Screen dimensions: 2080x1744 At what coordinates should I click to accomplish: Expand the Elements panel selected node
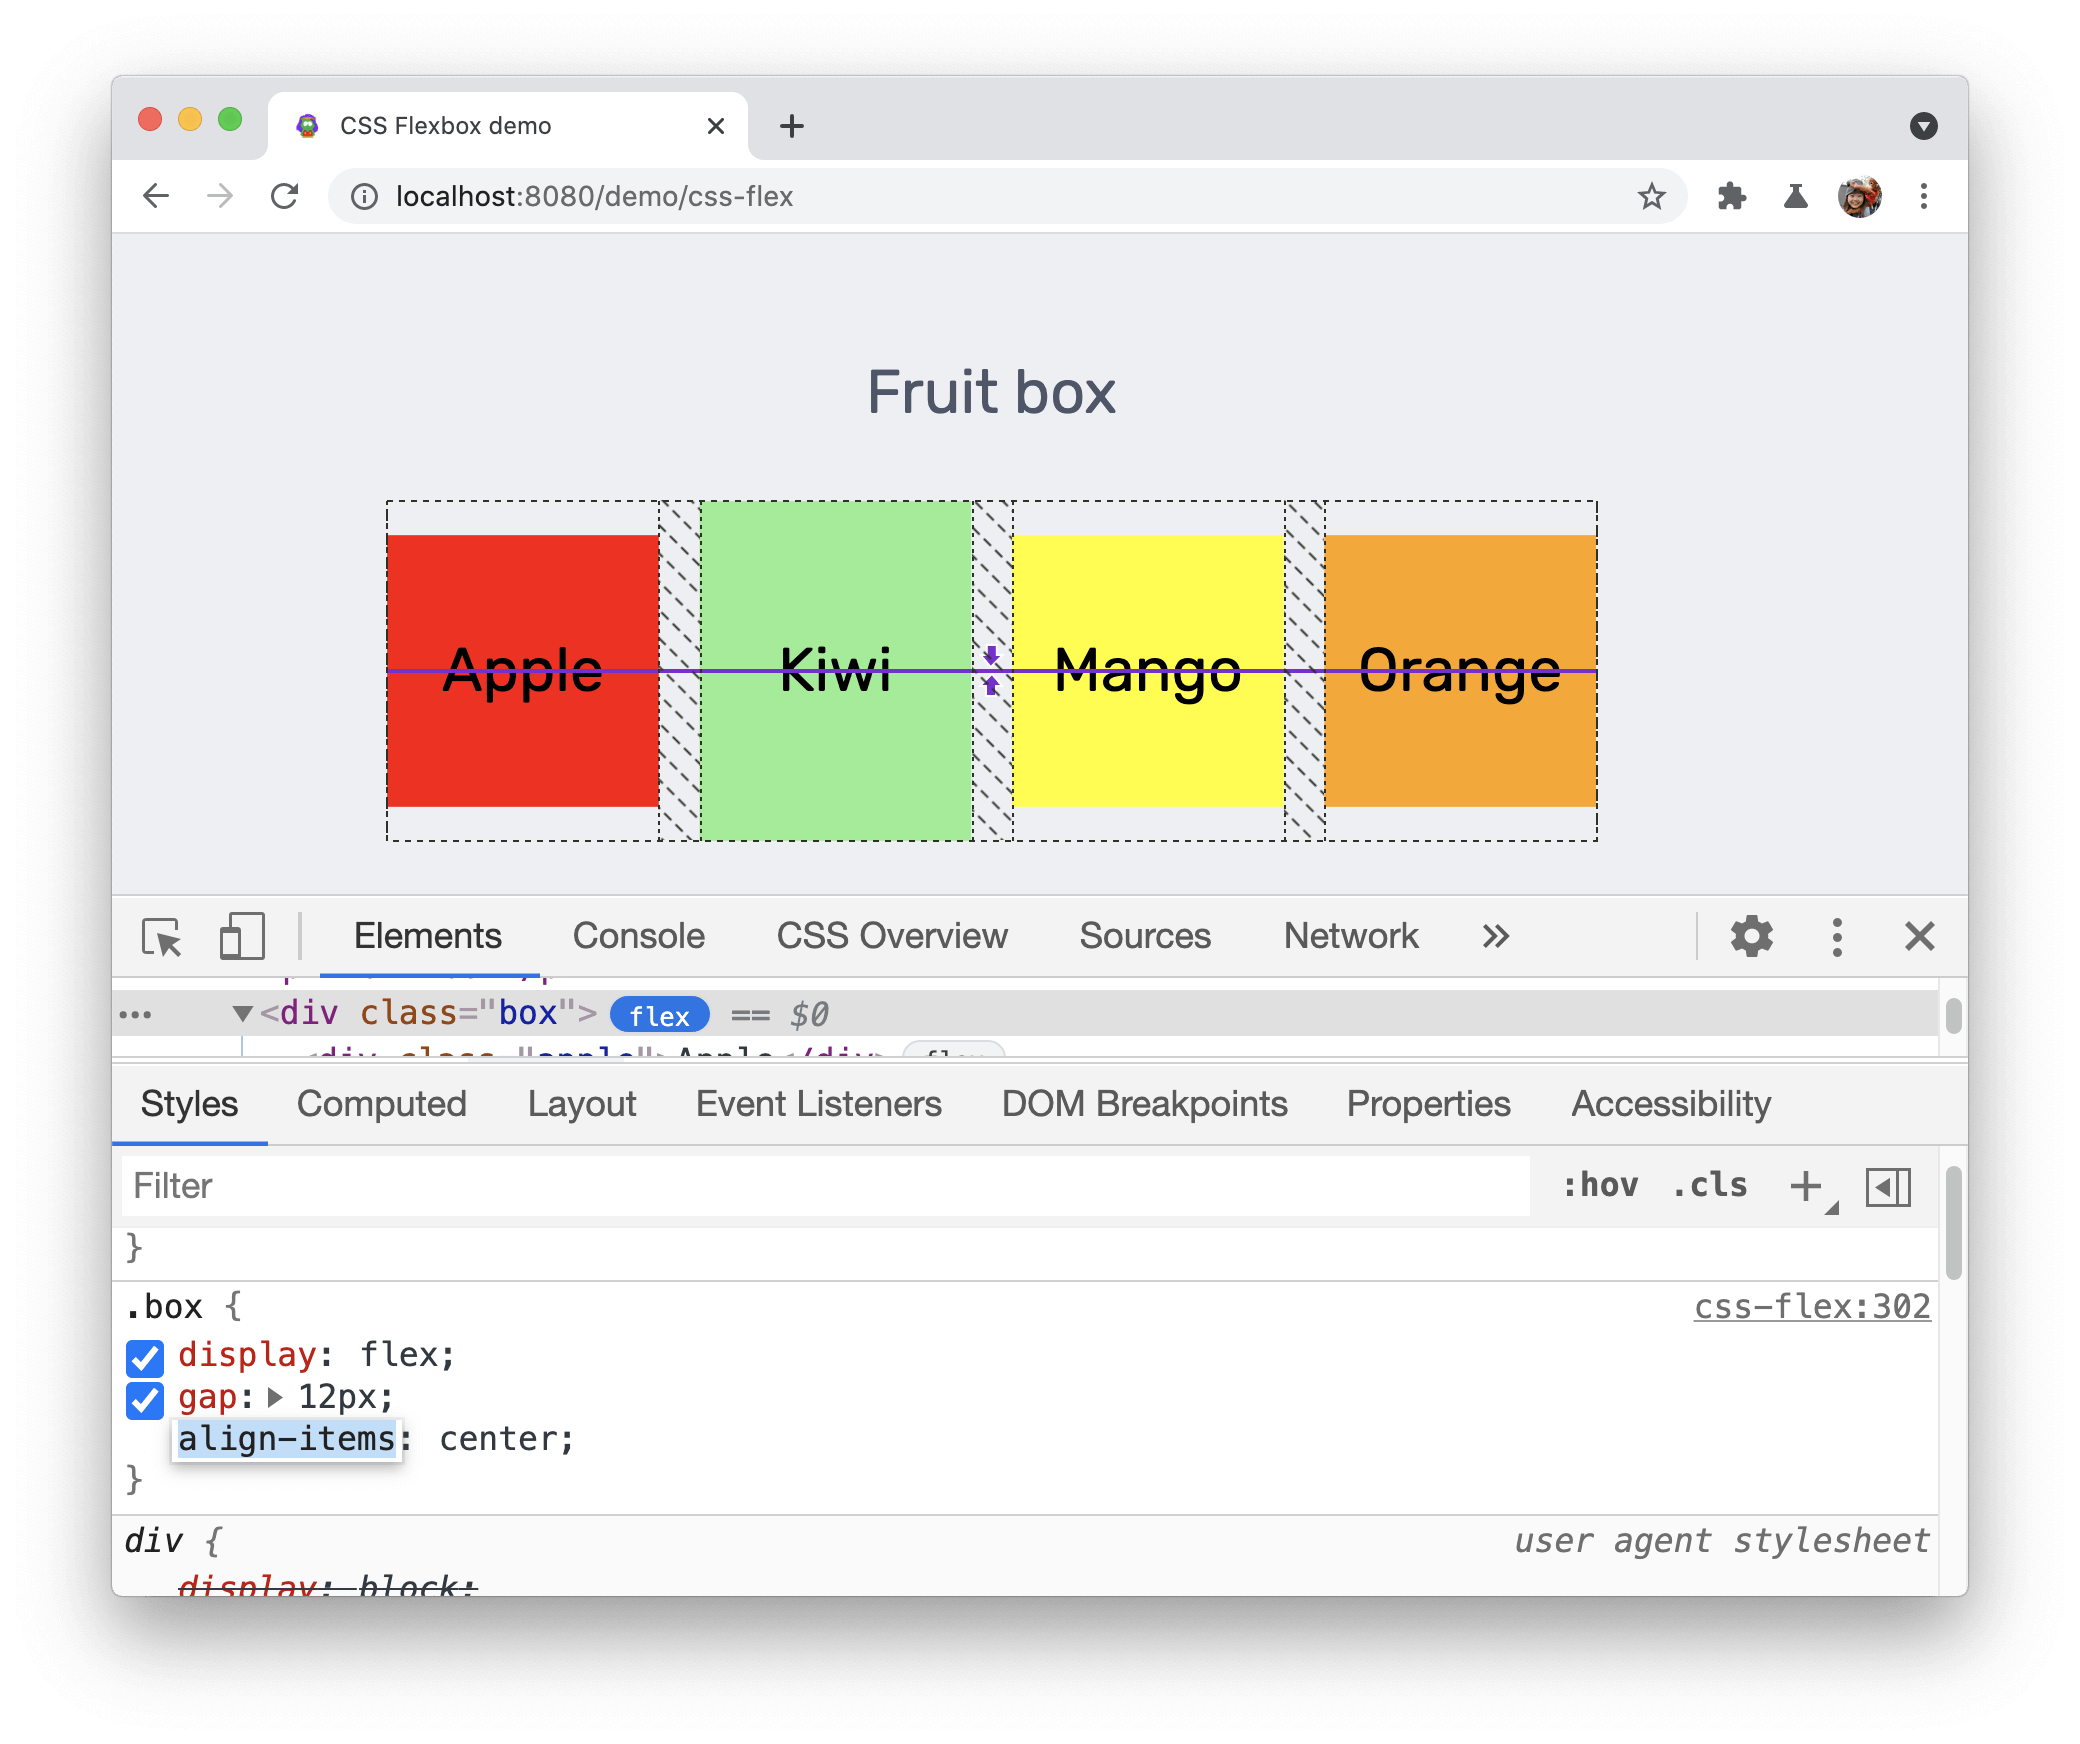(x=244, y=1010)
